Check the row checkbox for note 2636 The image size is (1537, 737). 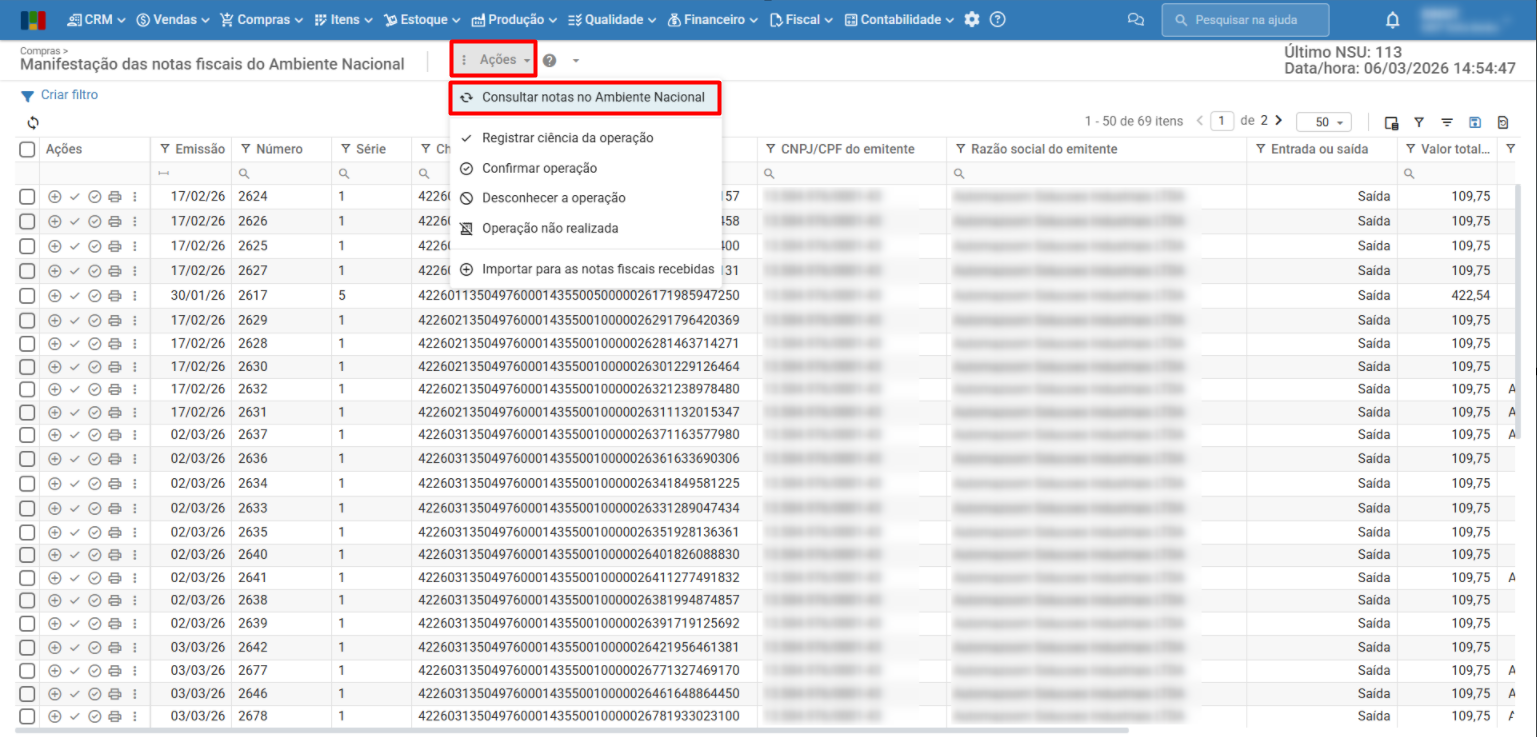tap(27, 459)
